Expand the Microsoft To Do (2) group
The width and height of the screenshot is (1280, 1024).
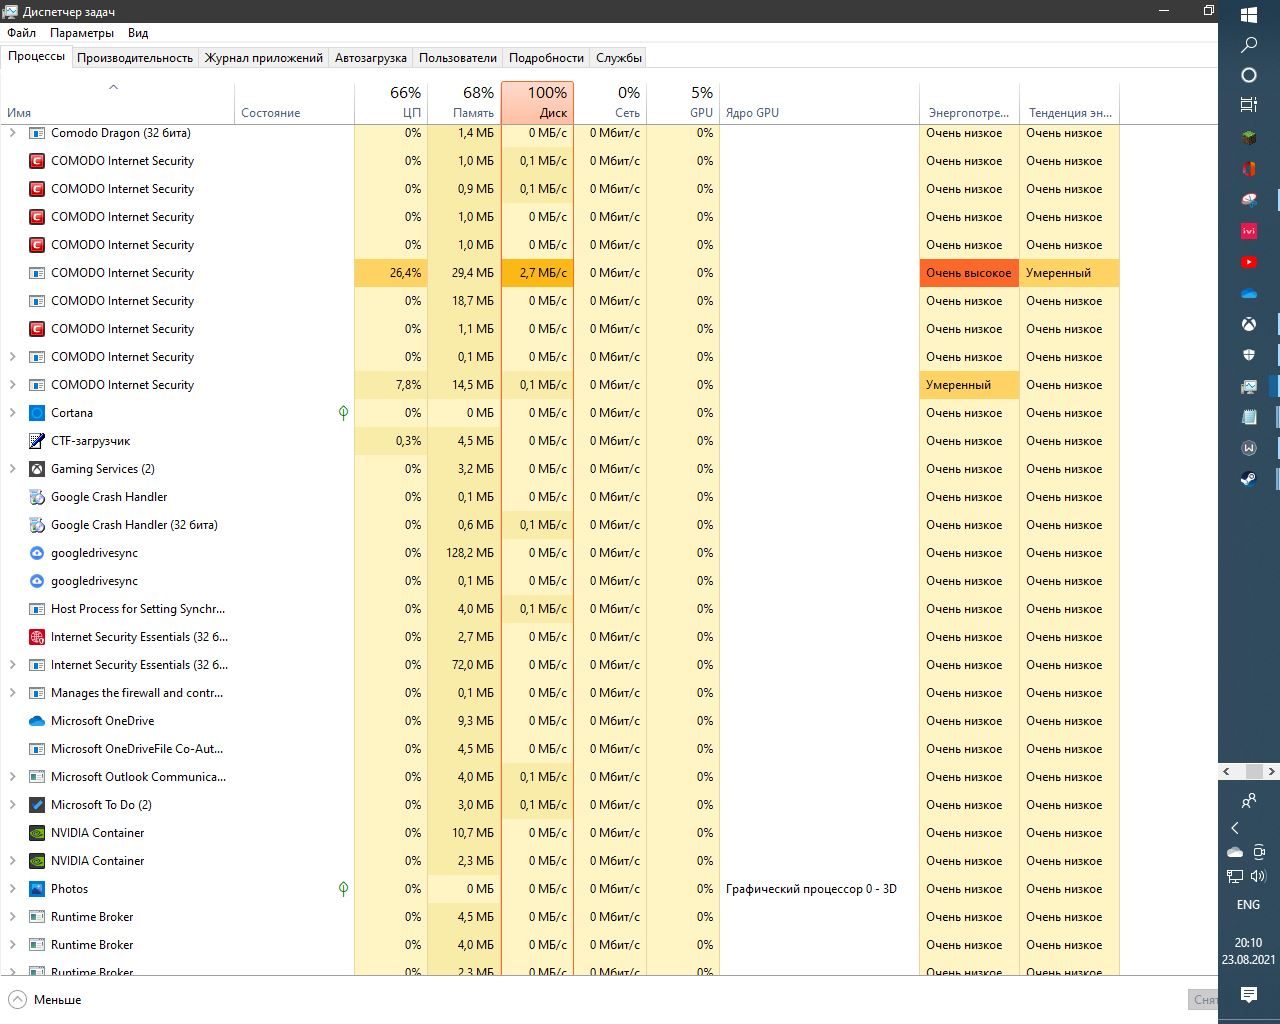point(12,805)
